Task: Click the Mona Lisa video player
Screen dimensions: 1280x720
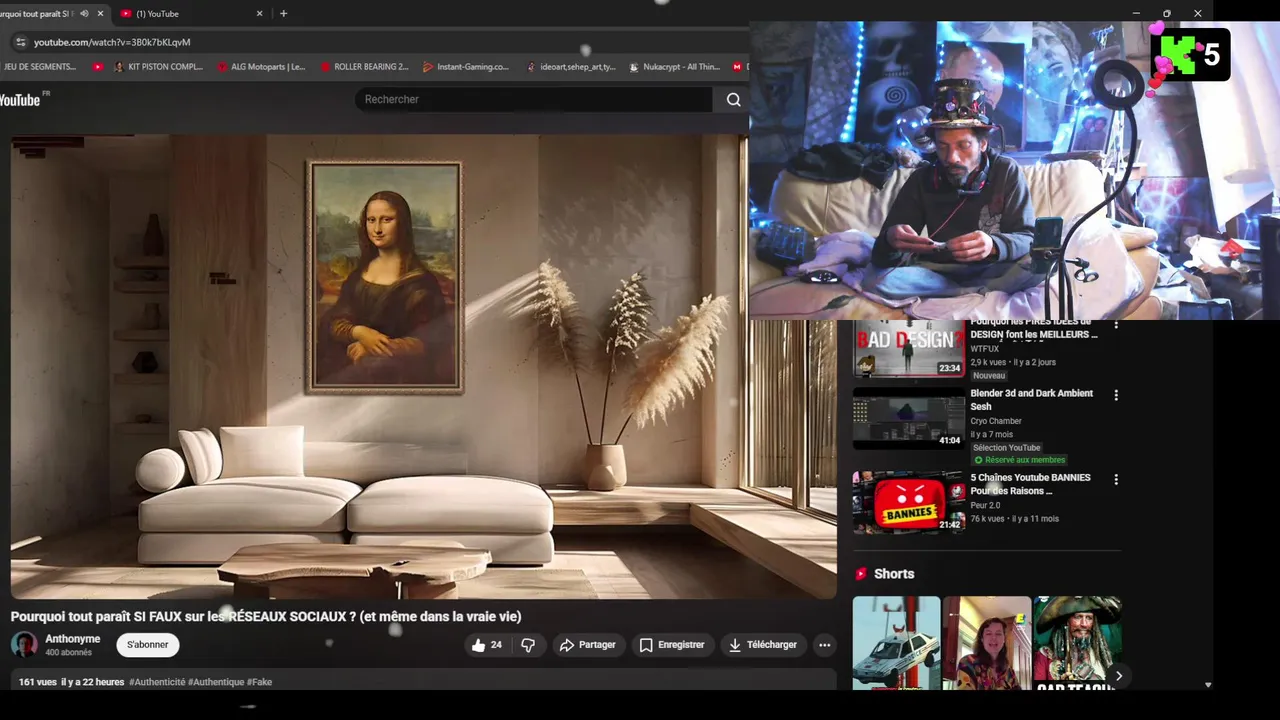Action: click(423, 366)
